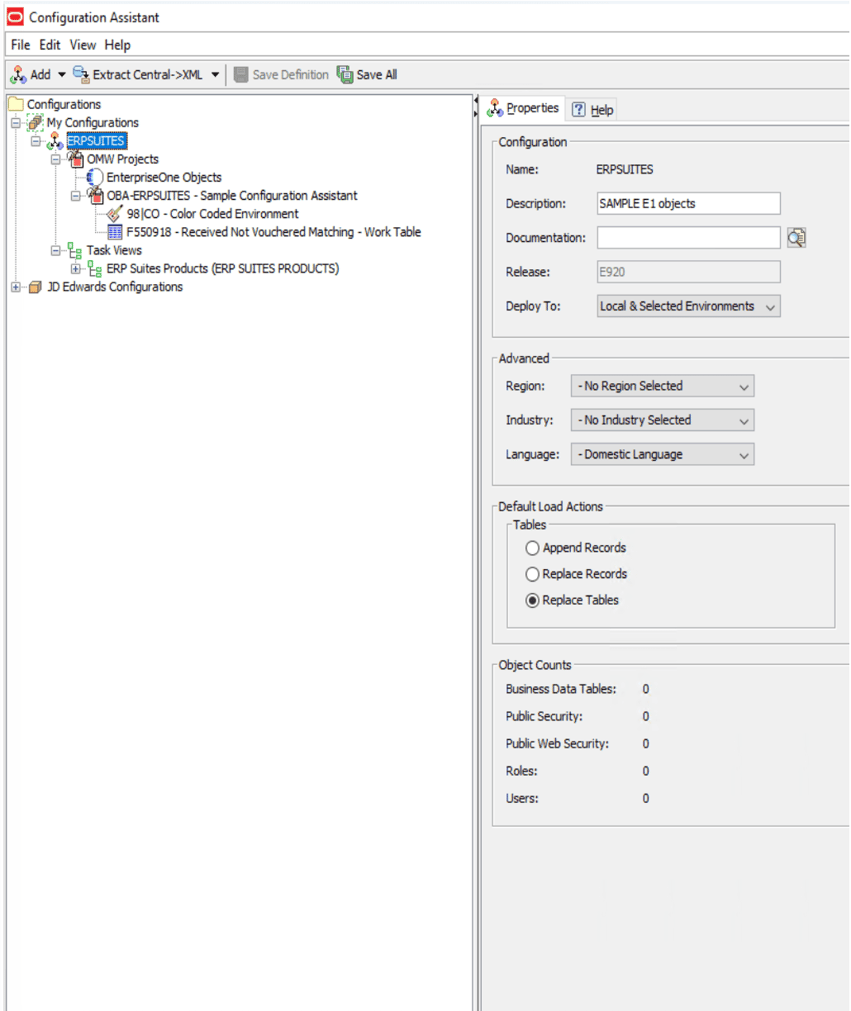
Task: Click the EnterpriseOne Objects icon
Action: 95,177
